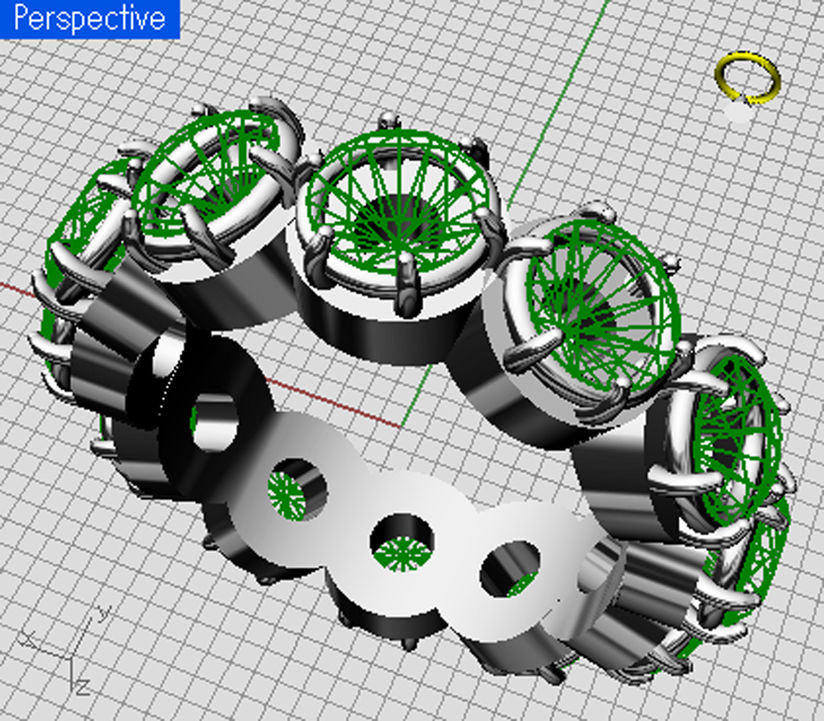Click the Perspective viewport title label
This screenshot has width=824, height=721.
89,18
